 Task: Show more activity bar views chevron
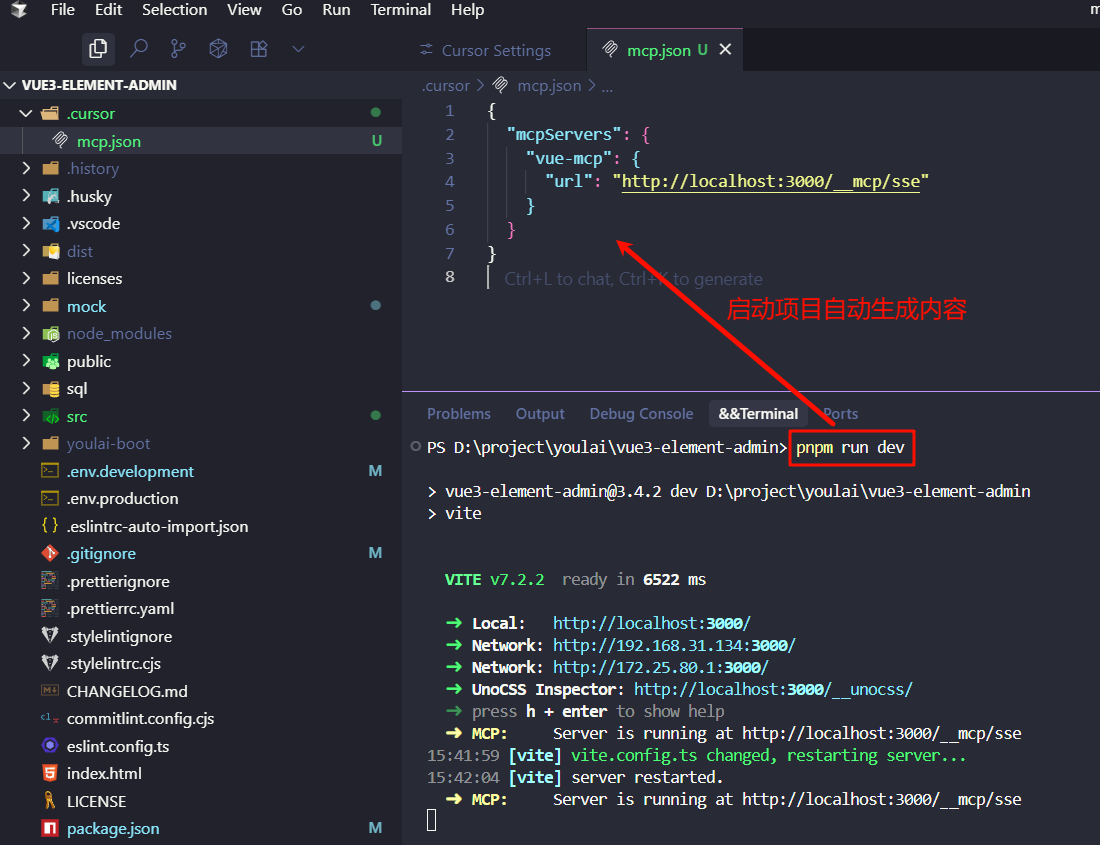298,49
